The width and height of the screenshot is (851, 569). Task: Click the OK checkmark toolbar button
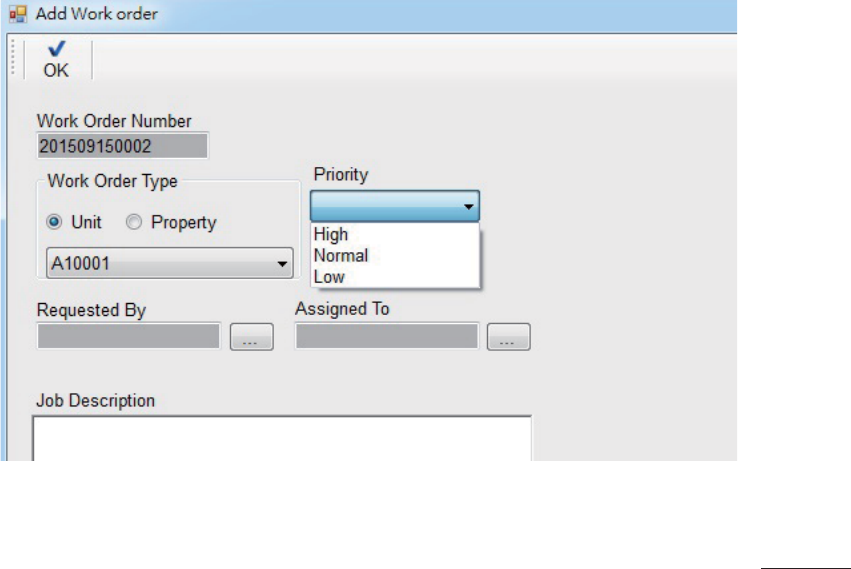coord(56,60)
